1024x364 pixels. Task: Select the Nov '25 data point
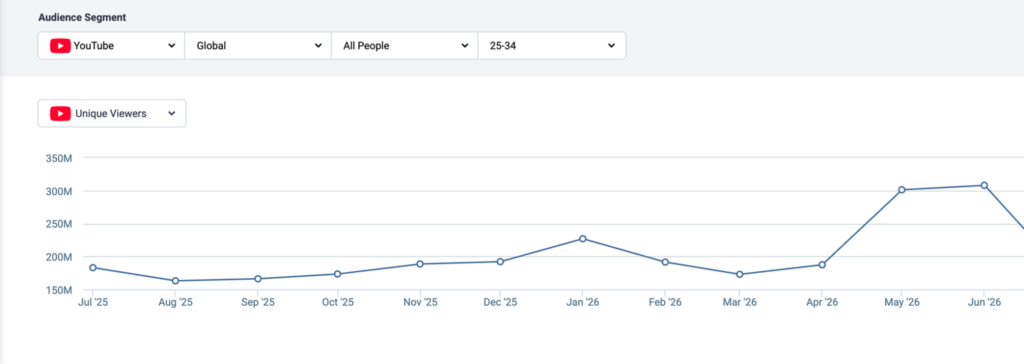point(420,264)
